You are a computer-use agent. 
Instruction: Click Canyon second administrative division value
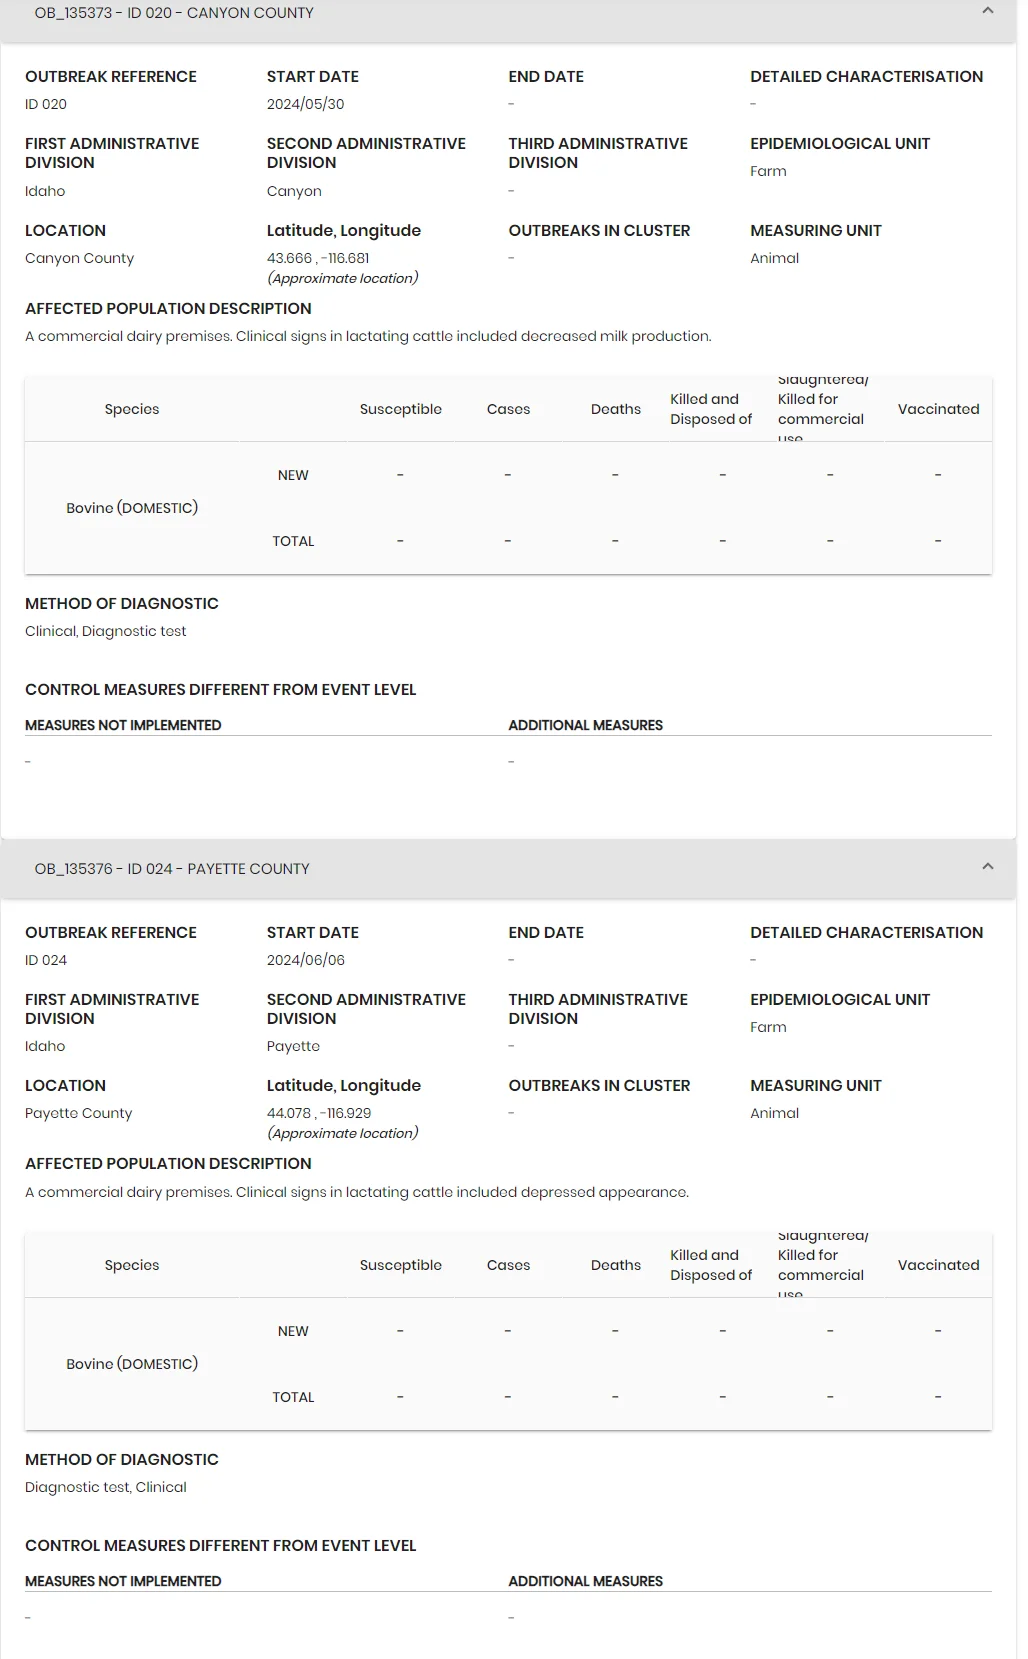point(294,191)
